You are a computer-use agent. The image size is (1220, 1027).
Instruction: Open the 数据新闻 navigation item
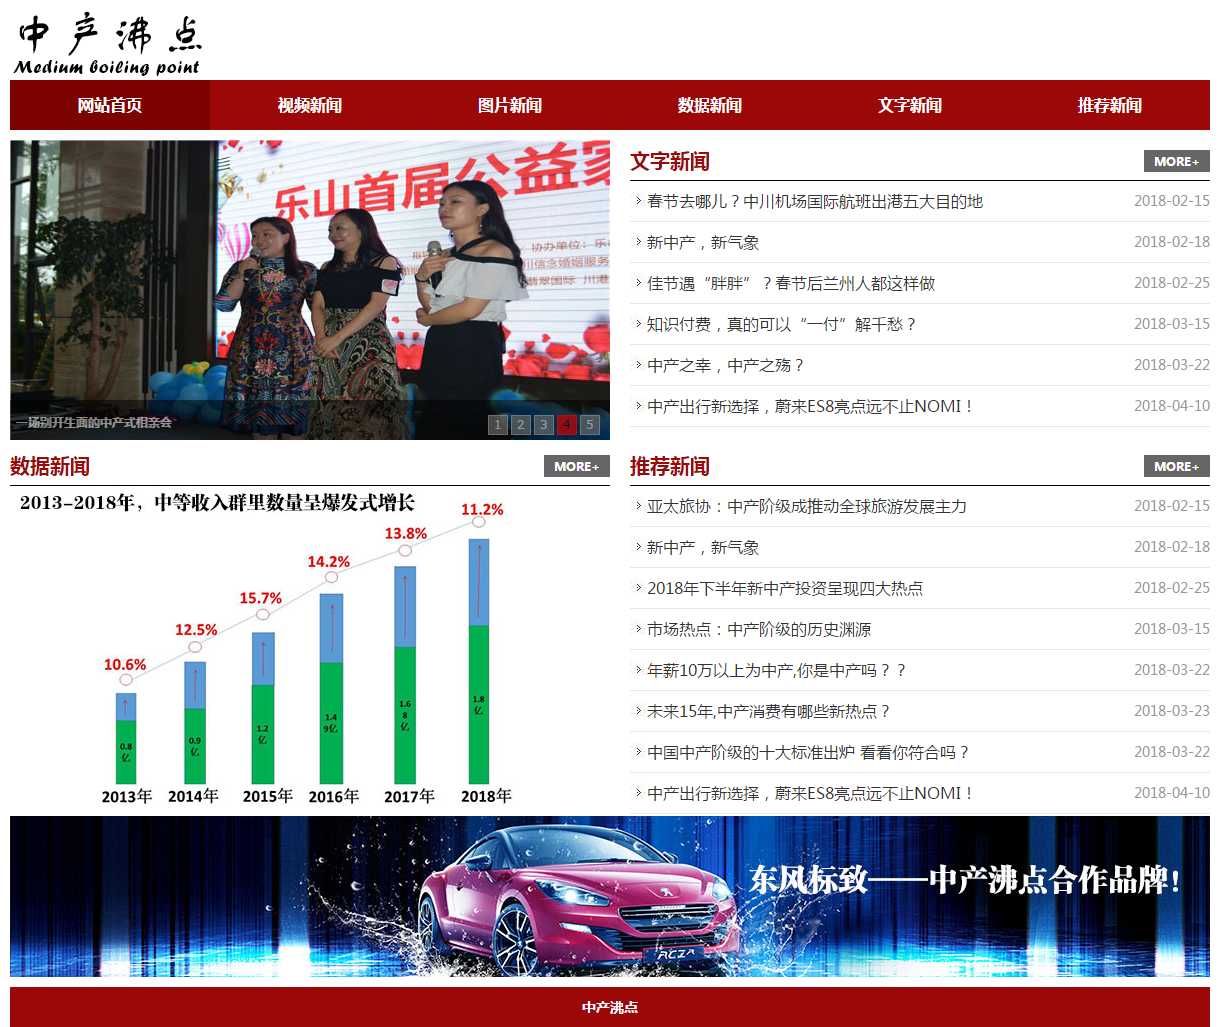pyautogui.click(x=710, y=105)
